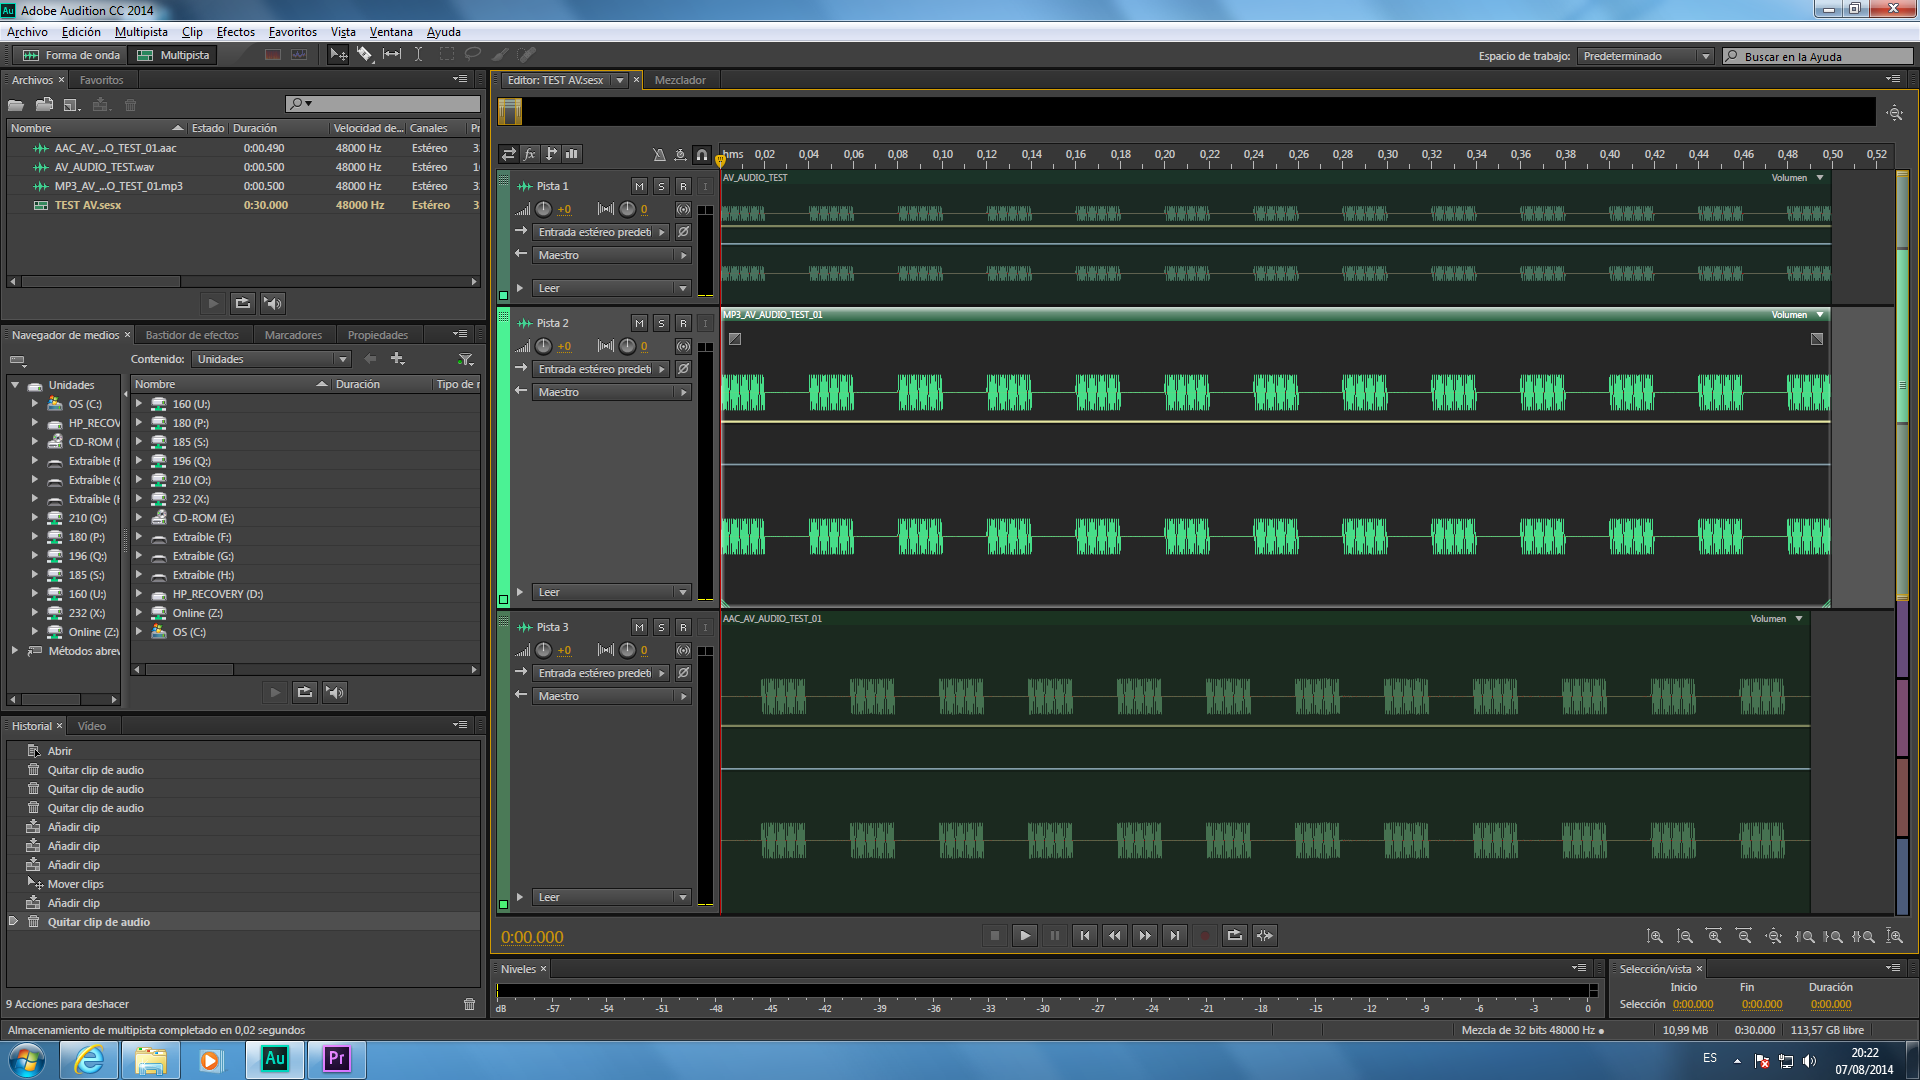Arm Pista 3 for recording

tap(683, 627)
